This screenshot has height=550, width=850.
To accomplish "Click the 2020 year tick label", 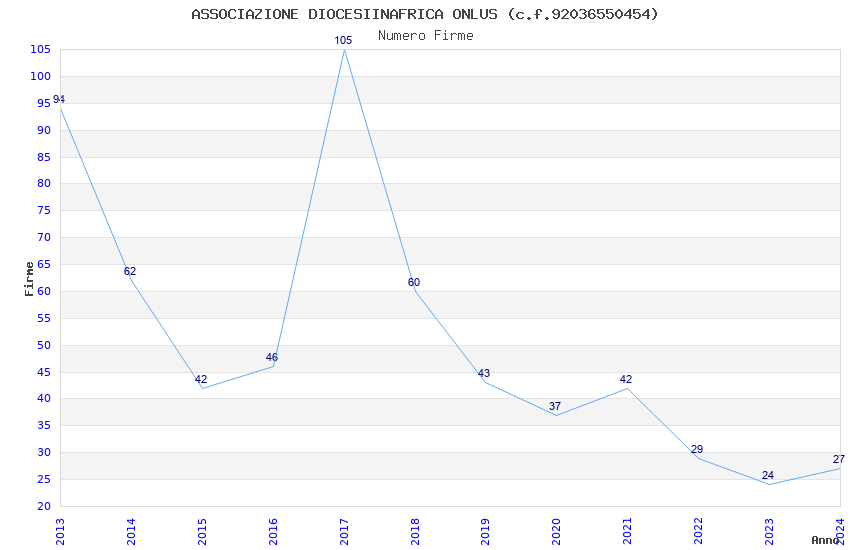I will (x=557, y=532).
